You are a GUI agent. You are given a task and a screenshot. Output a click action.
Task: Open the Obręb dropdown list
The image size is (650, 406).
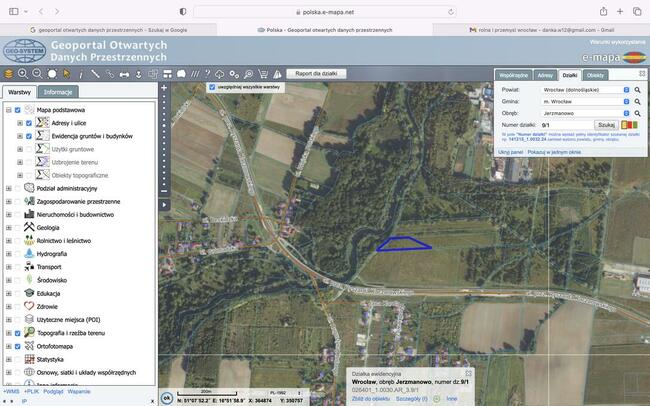click(626, 113)
